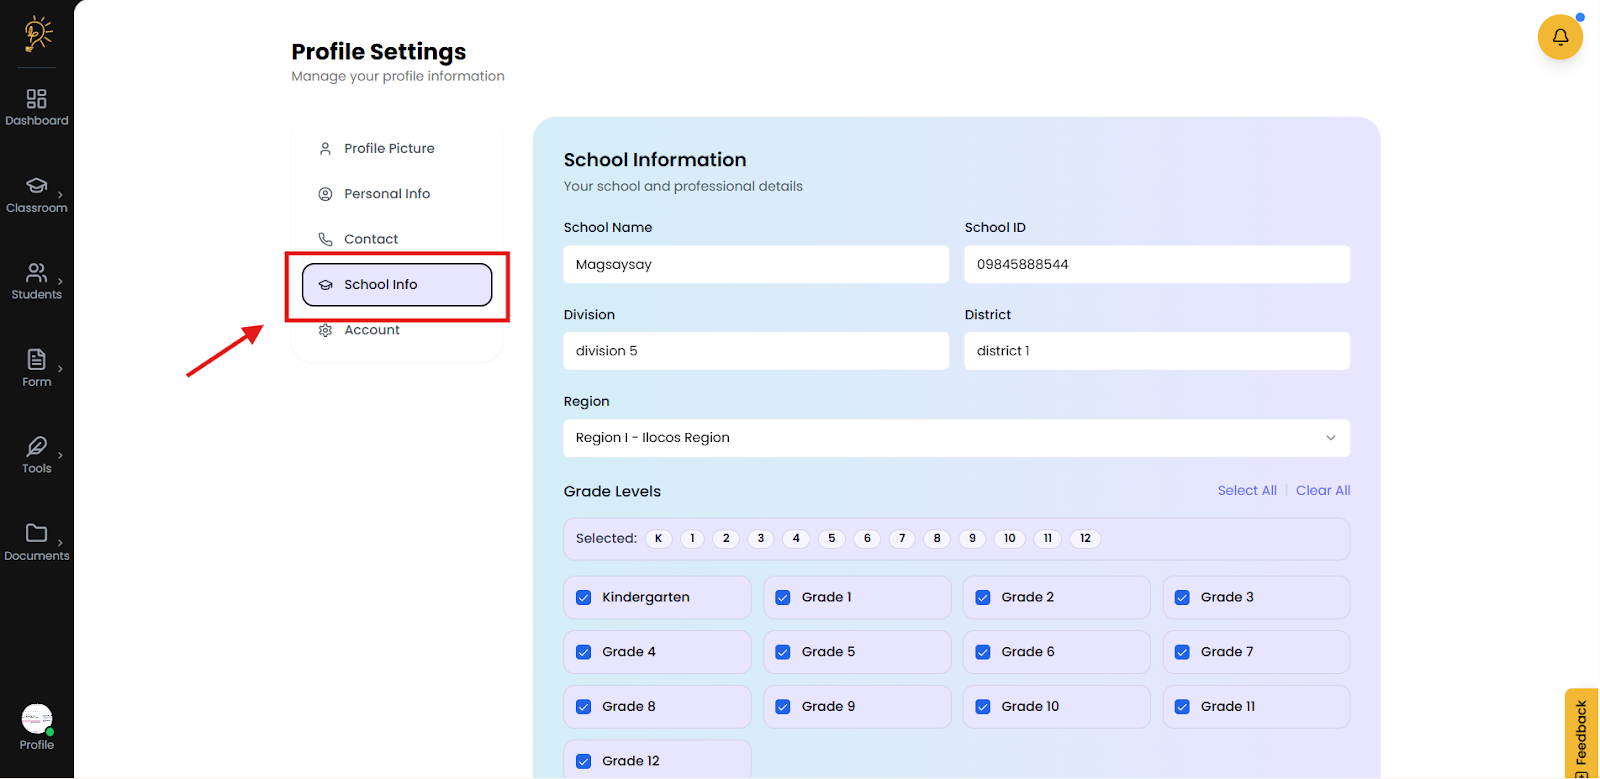Screen dimensions: 1600x779
Task: Click the notification bell icon
Action: [1559, 37]
